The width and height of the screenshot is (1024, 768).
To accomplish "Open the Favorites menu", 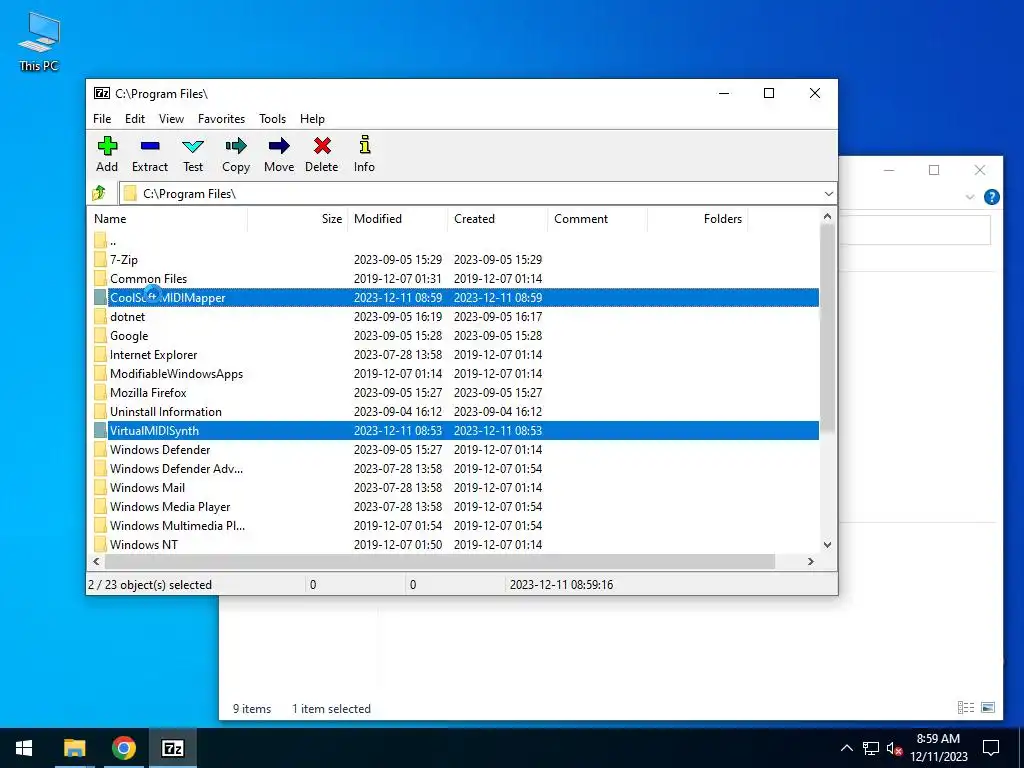I will point(221,119).
